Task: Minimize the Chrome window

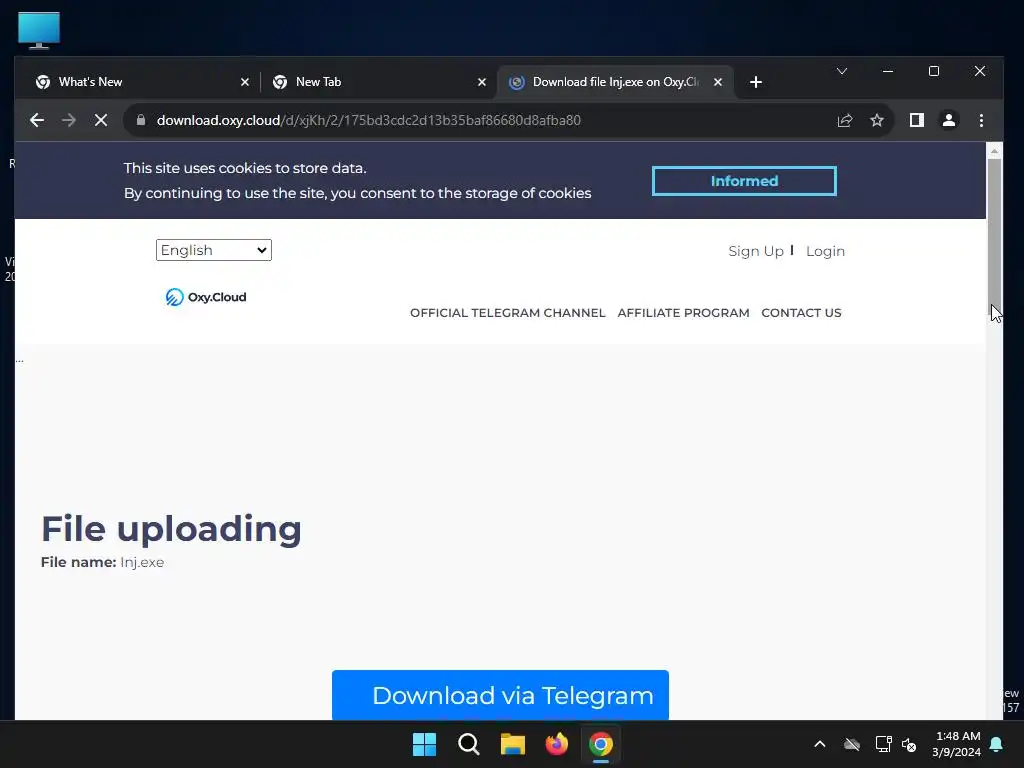Action: pyautogui.click(x=888, y=71)
